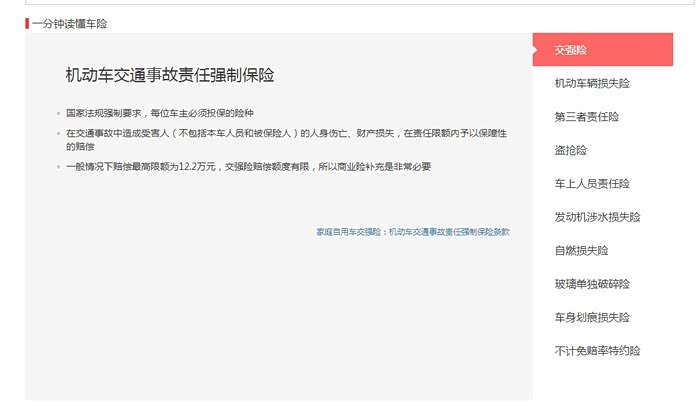This screenshot has height=412, width=700.
Task: Click bullet 国家法规强制要求 text
Action: click(x=160, y=113)
